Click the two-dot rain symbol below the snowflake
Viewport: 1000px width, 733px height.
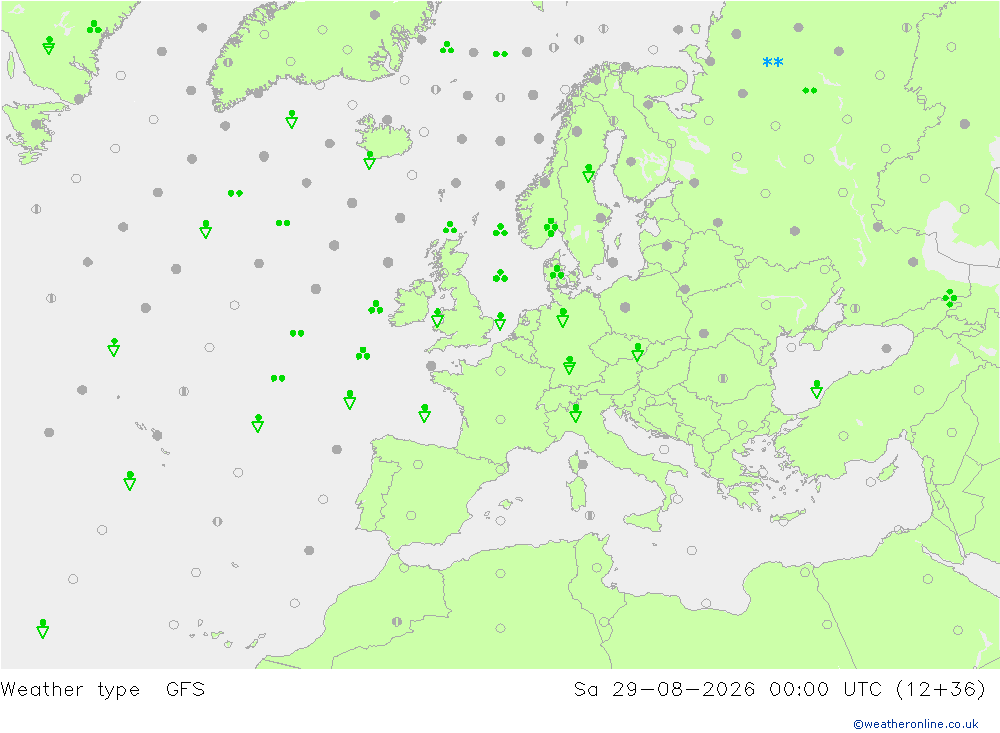pos(810,91)
